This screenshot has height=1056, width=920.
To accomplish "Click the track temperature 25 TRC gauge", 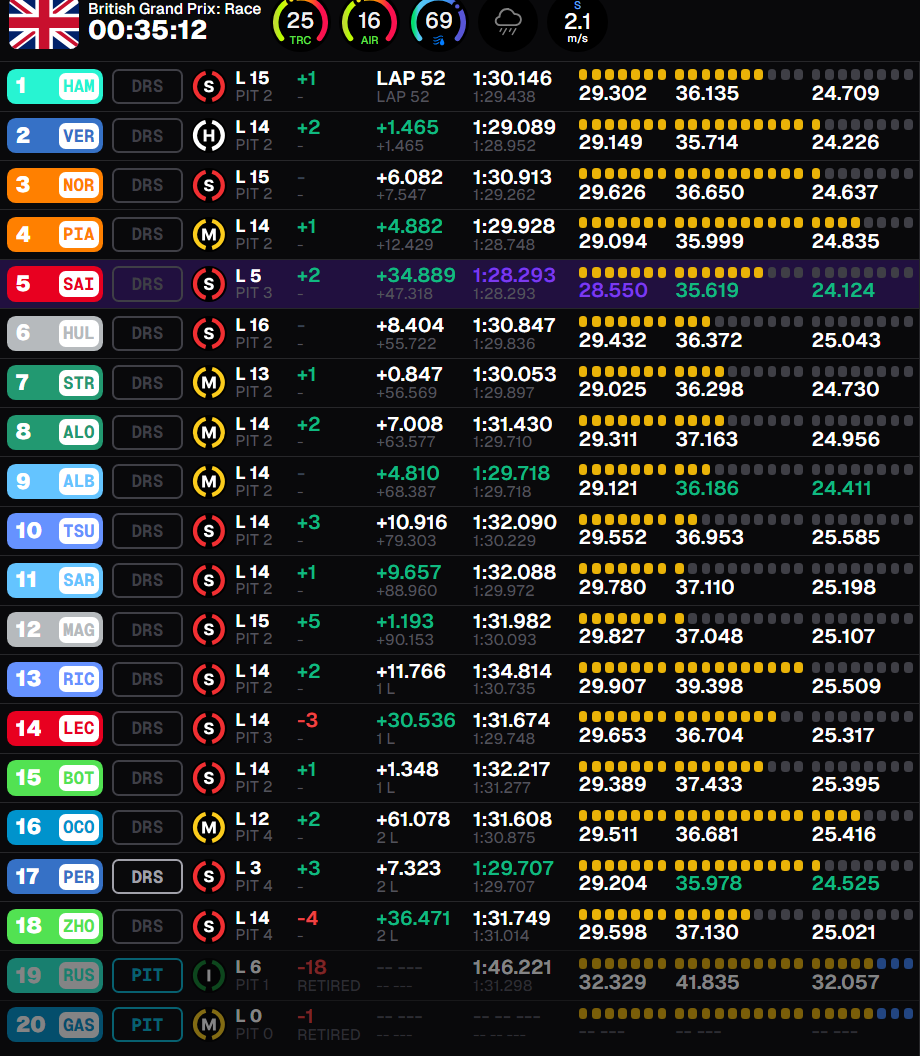I will pyautogui.click(x=300, y=24).
